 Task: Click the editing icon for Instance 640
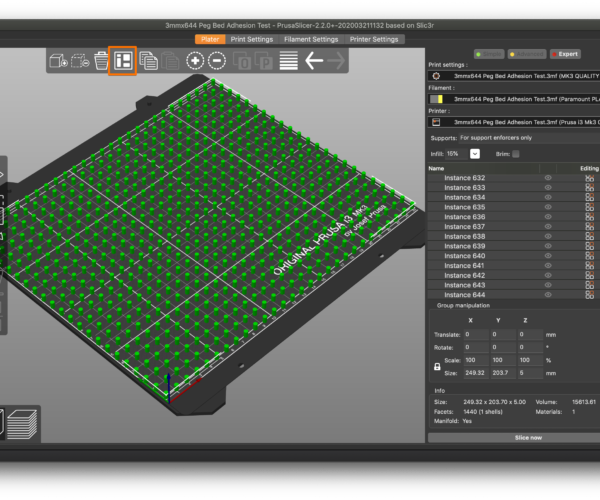(589, 256)
